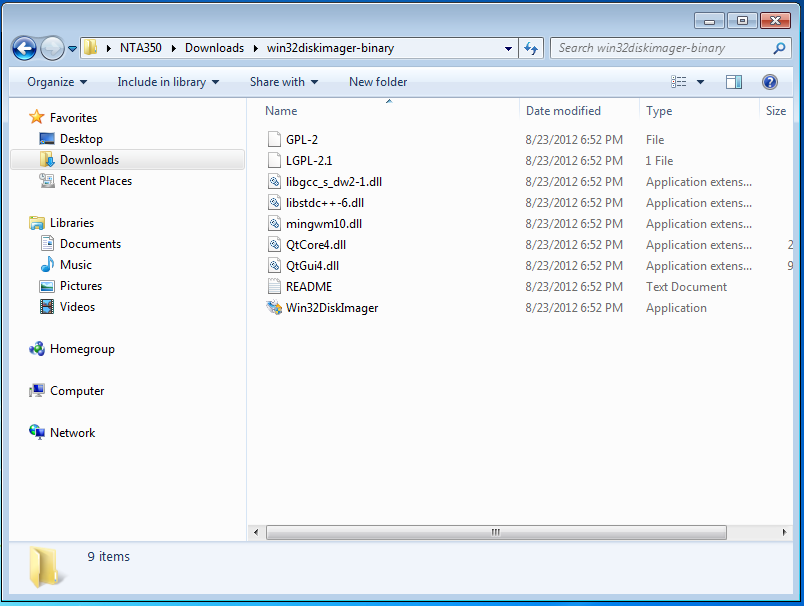The image size is (804, 606).
Task: Click folder icon in details pane
Action: click(46, 567)
